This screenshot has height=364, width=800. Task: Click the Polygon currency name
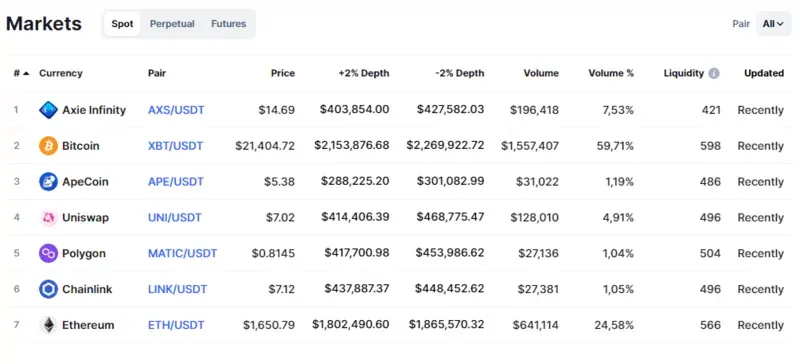(84, 253)
